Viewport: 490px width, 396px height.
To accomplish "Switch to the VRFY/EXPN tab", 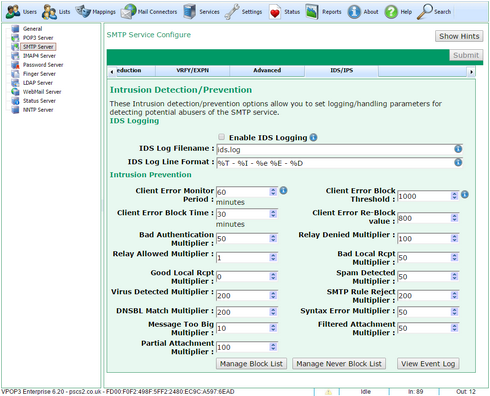I will pos(192,71).
